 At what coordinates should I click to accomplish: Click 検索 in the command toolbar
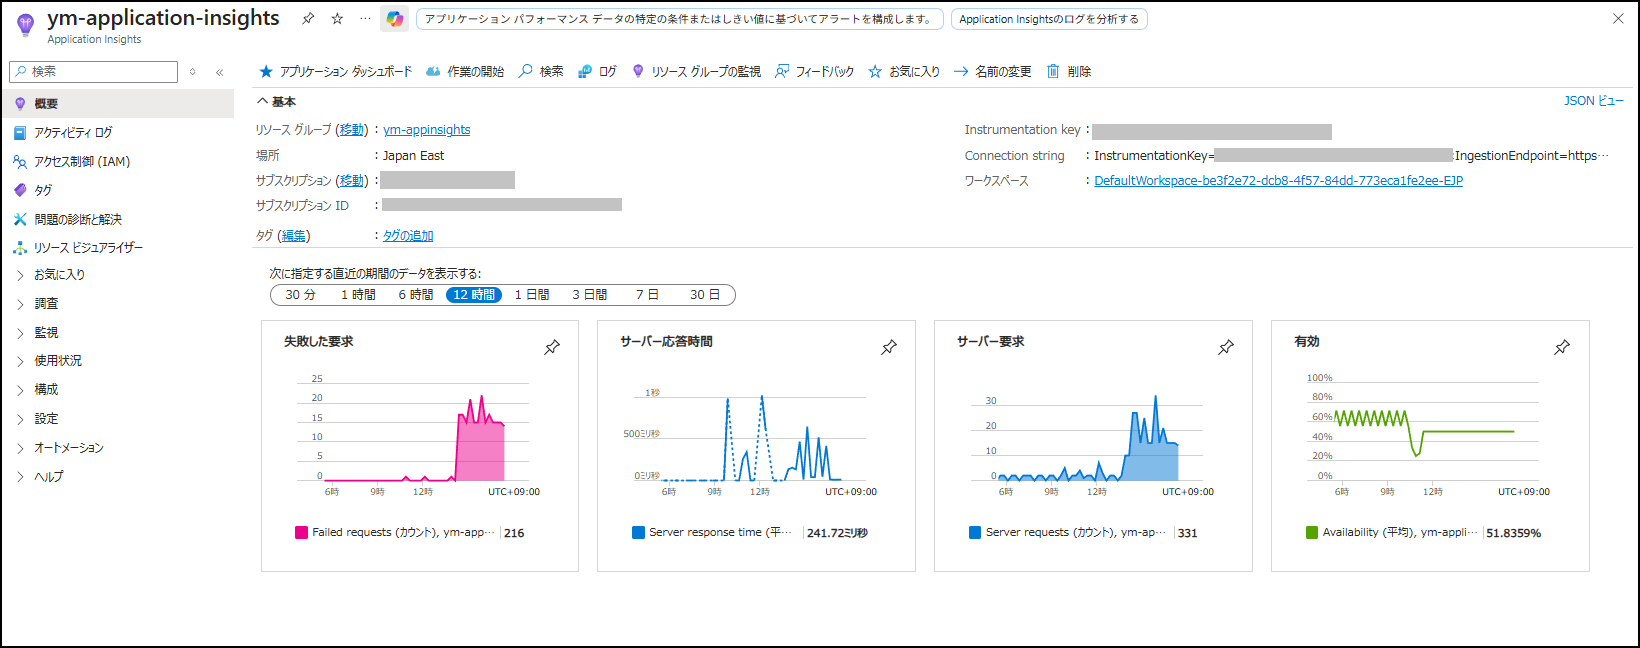click(541, 72)
